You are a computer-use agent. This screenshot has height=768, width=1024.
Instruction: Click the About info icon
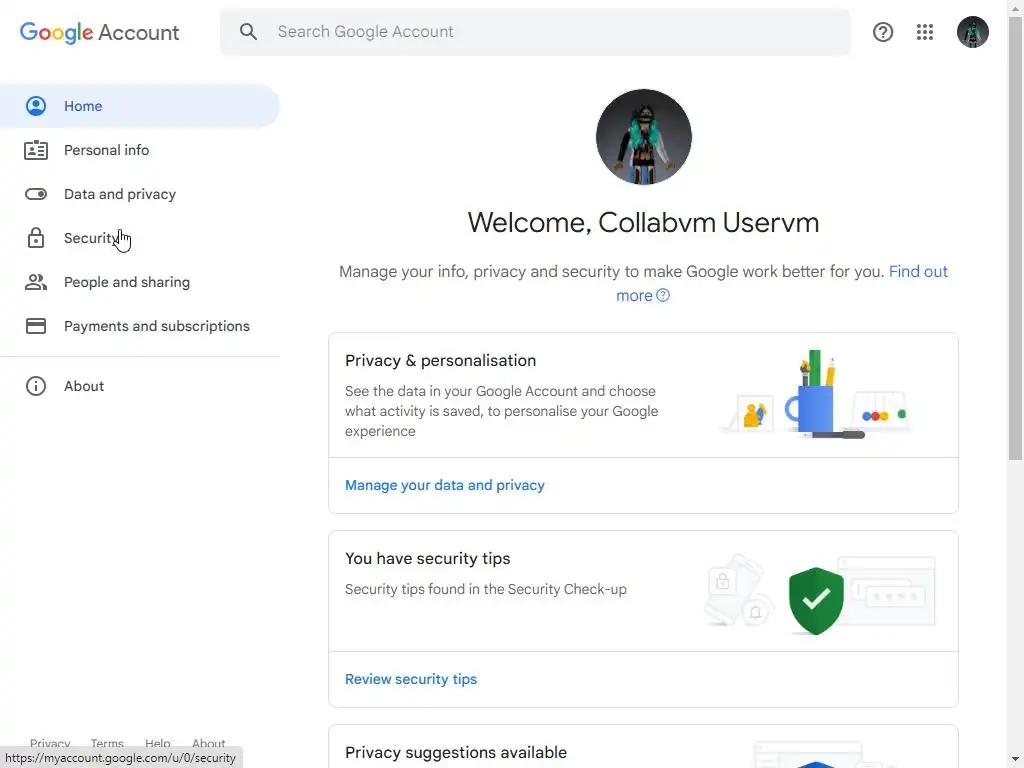tap(36, 386)
